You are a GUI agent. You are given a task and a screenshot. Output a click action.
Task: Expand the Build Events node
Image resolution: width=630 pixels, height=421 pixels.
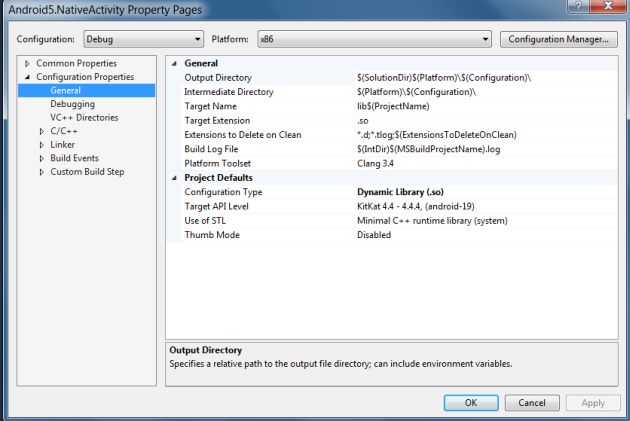pos(41,158)
